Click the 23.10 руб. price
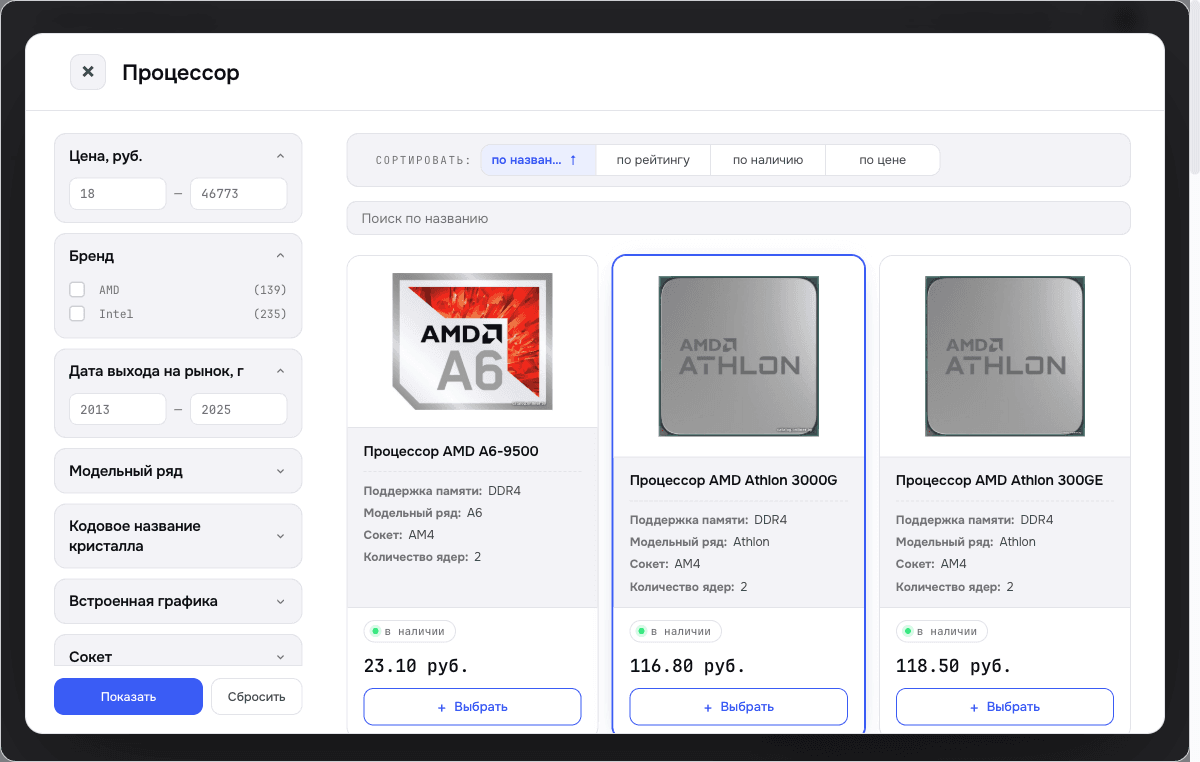 click(x=416, y=665)
